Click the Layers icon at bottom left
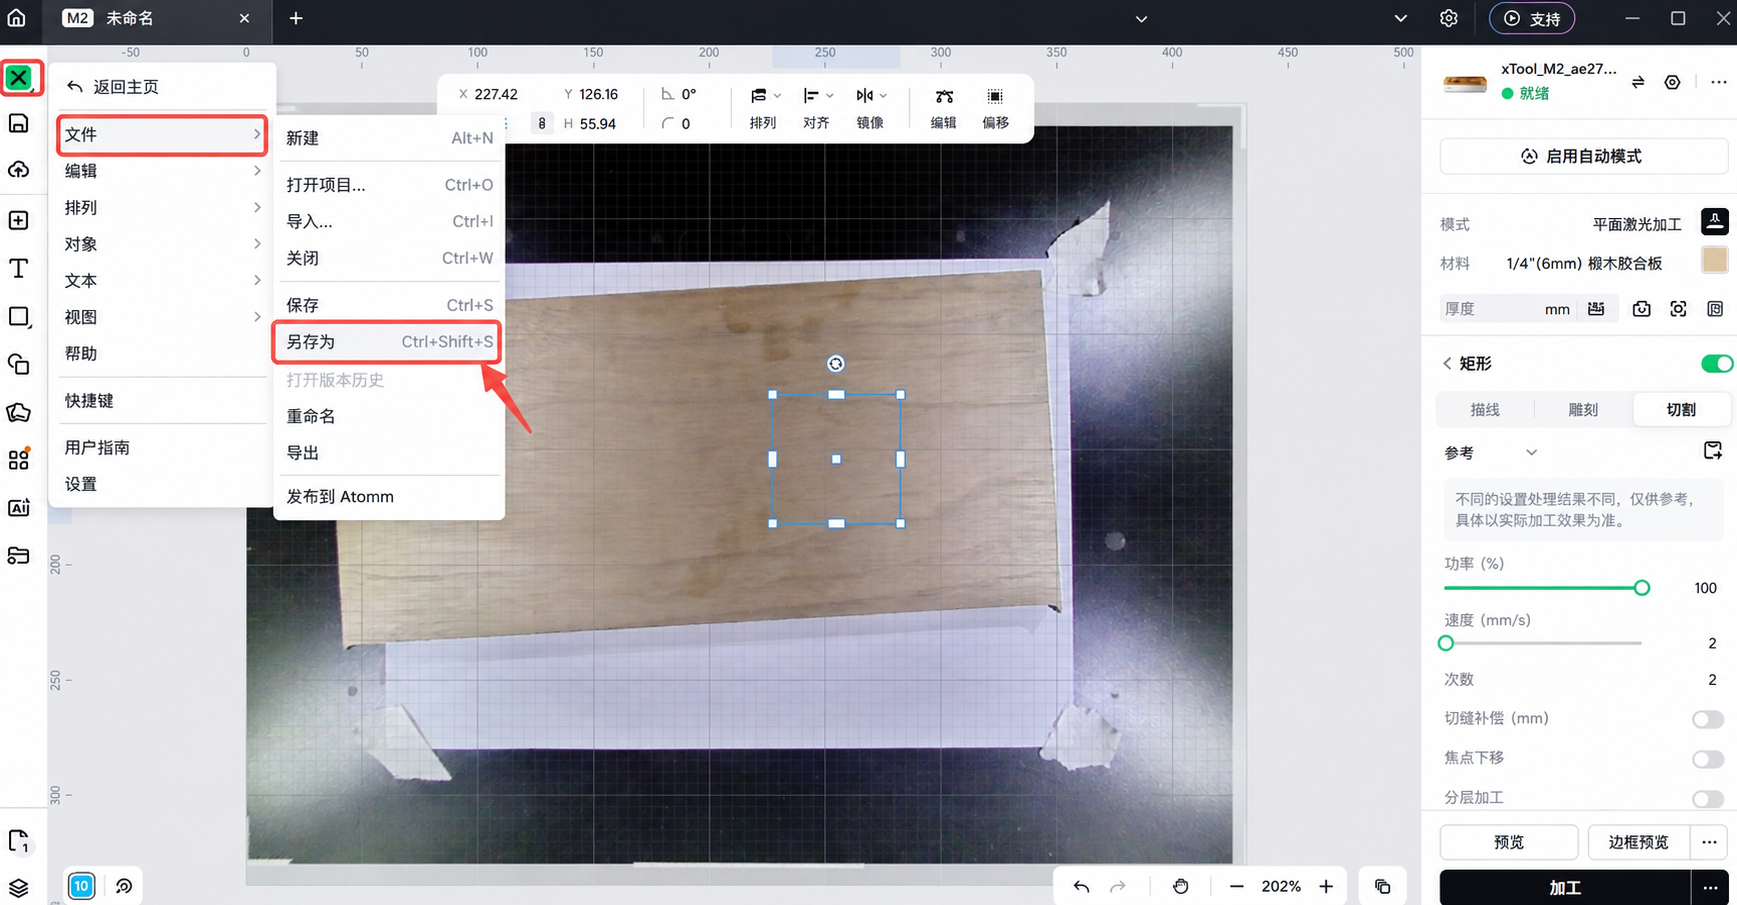Screen dimensions: 1737x905 point(18,887)
